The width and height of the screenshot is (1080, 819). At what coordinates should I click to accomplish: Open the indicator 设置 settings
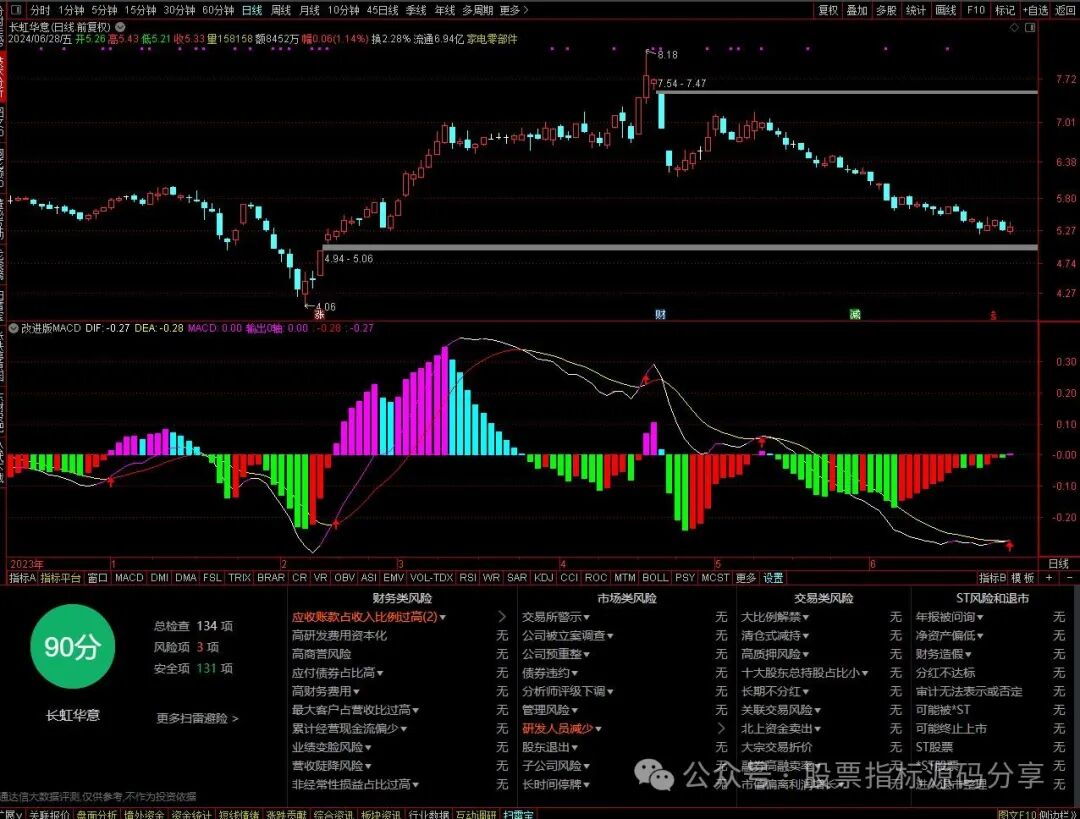[x=773, y=577]
